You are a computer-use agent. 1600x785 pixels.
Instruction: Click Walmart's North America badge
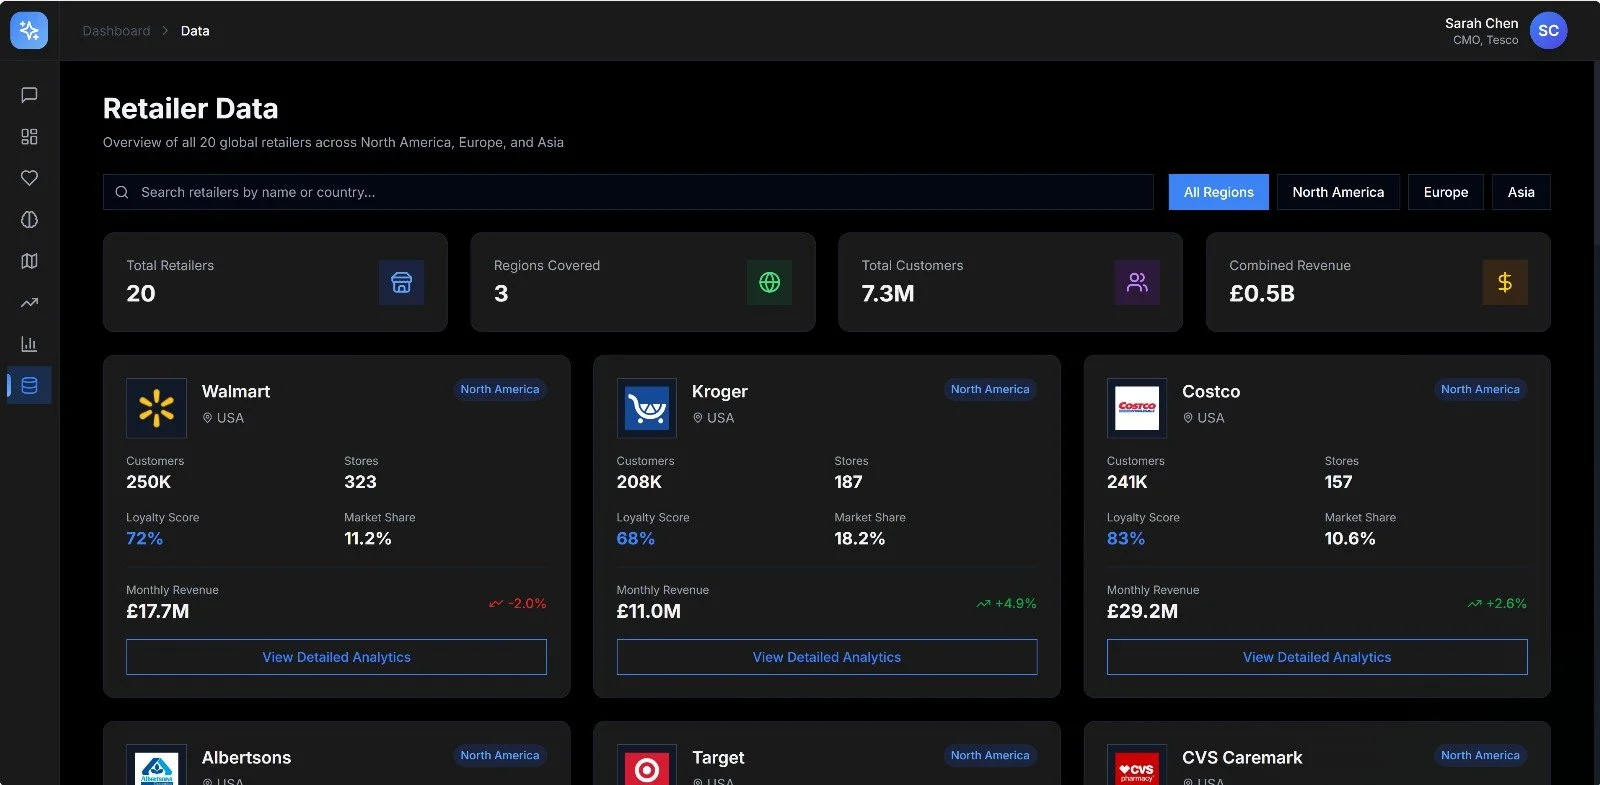click(x=500, y=389)
